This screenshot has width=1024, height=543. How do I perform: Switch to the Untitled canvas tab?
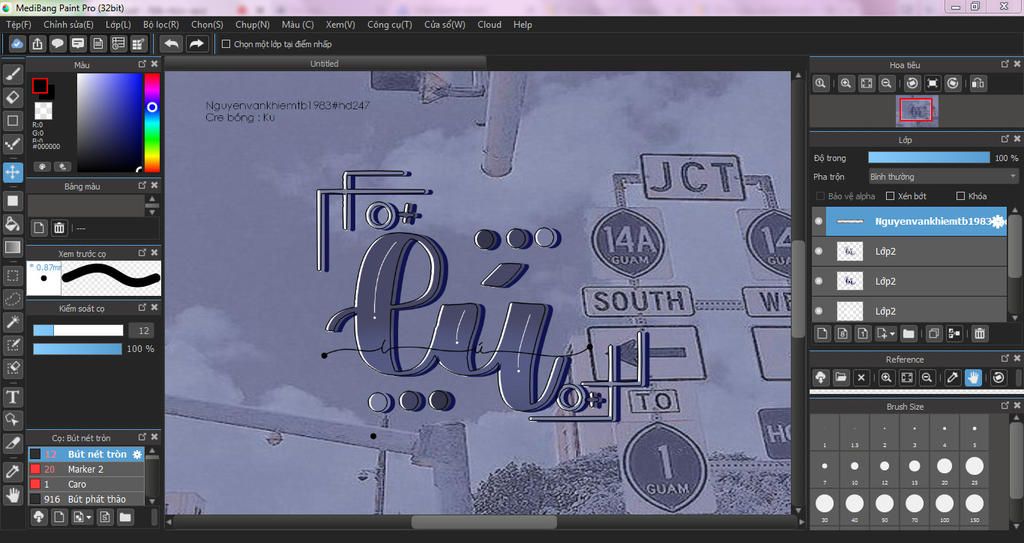pyautogui.click(x=325, y=63)
